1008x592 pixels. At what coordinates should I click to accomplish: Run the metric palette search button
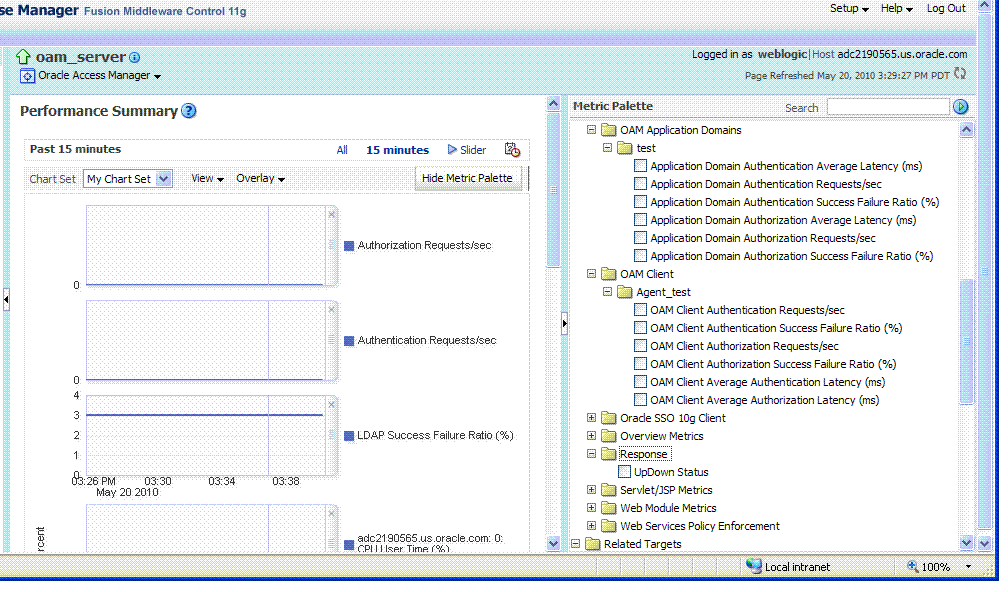[x=960, y=107]
